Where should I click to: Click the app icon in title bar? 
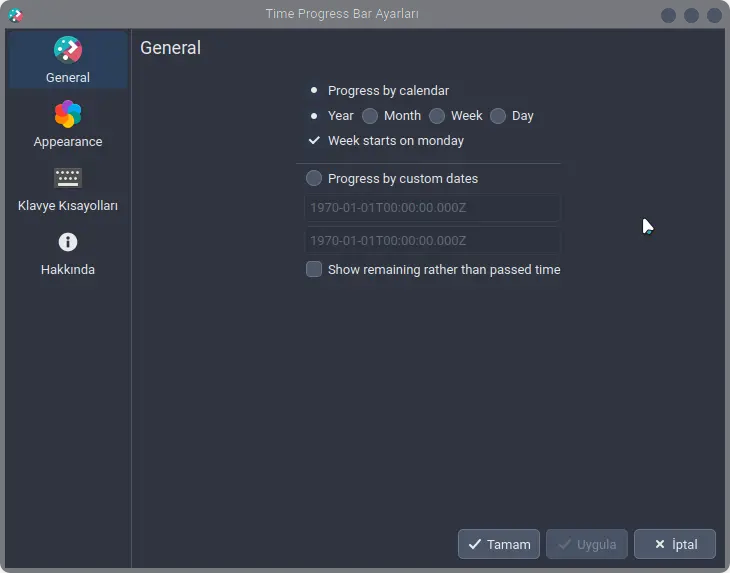pyautogui.click(x=15, y=15)
